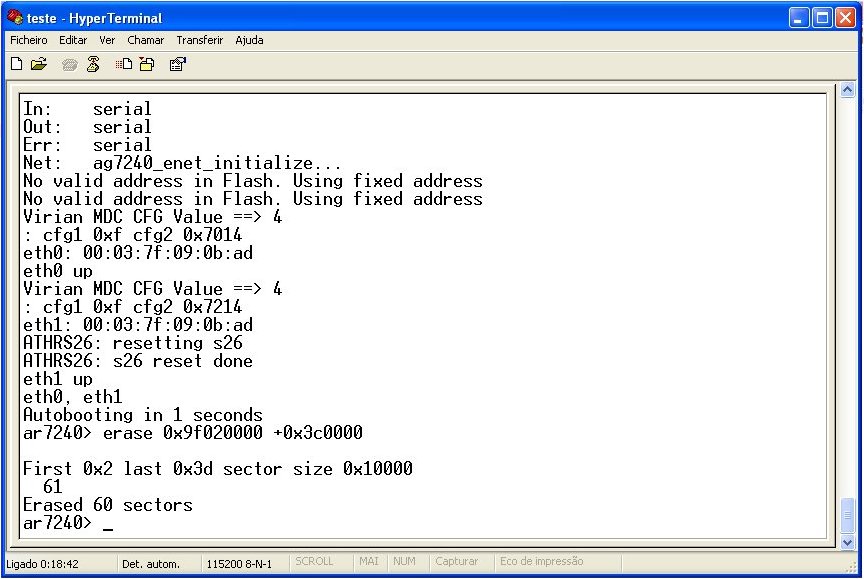Click the SCROLL indicator in status bar

tap(314, 562)
